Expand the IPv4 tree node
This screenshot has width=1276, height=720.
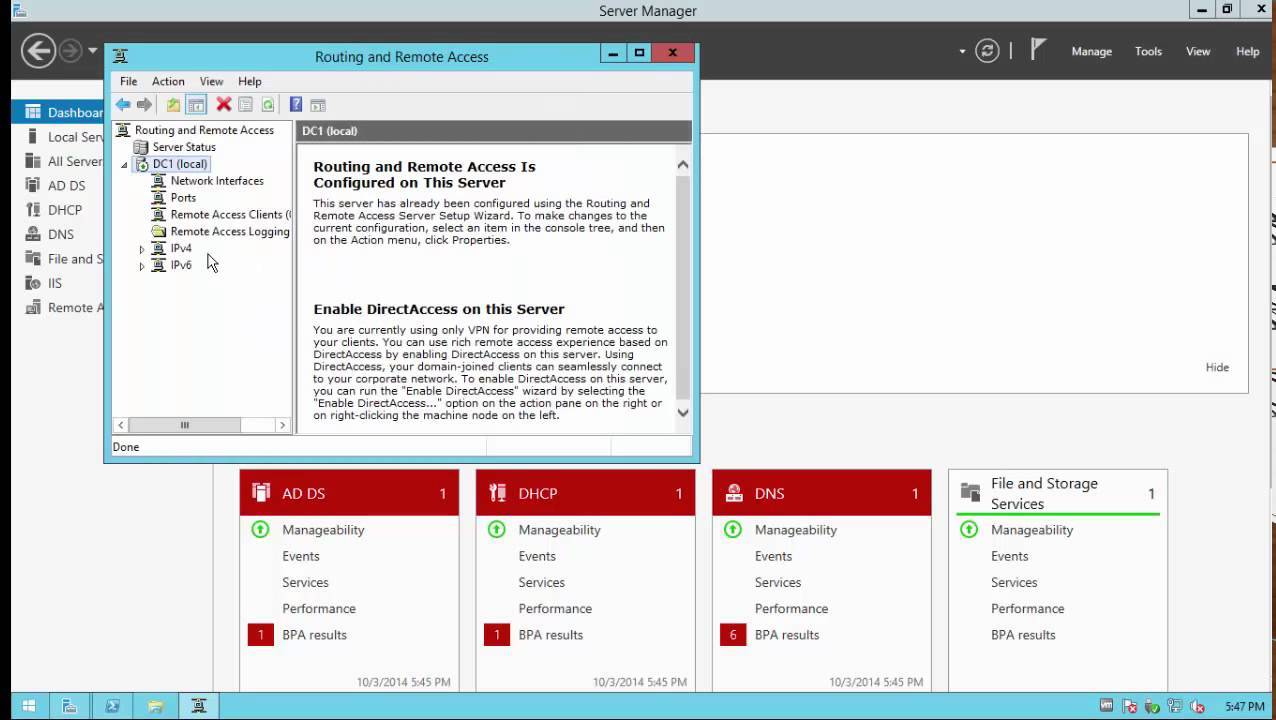142,249
